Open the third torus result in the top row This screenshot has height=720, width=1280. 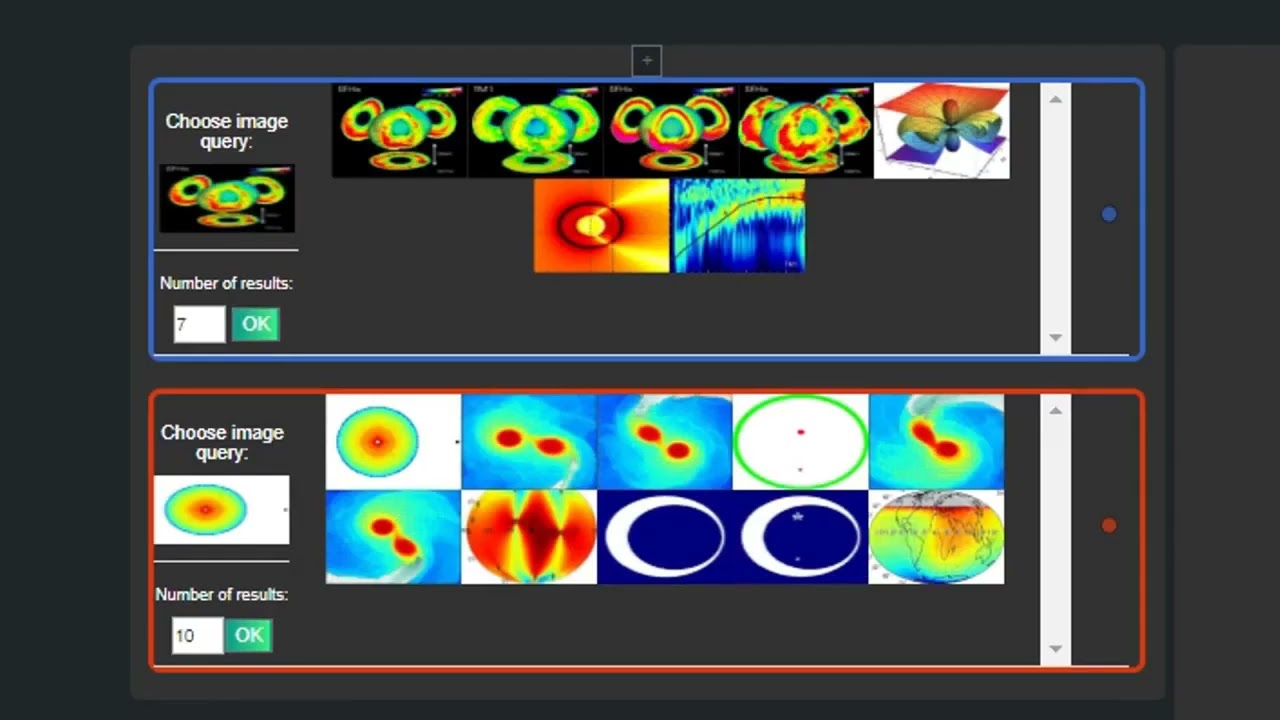point(671,131)
